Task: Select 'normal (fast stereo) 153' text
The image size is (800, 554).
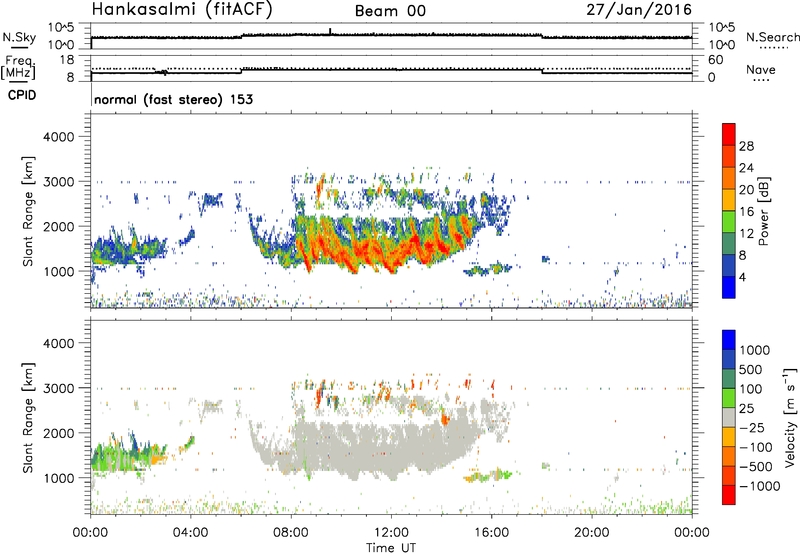Action: point(173,99)
